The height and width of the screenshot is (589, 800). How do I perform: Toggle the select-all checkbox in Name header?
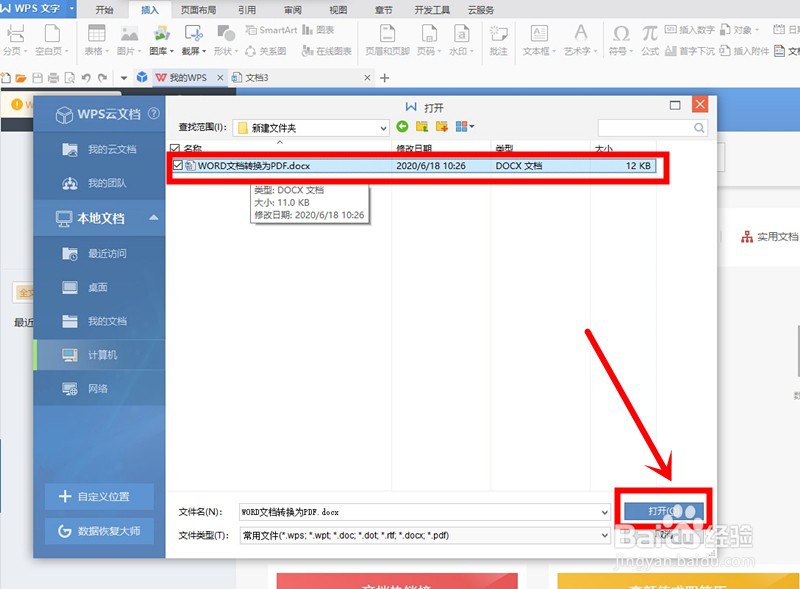coord(175,149)
